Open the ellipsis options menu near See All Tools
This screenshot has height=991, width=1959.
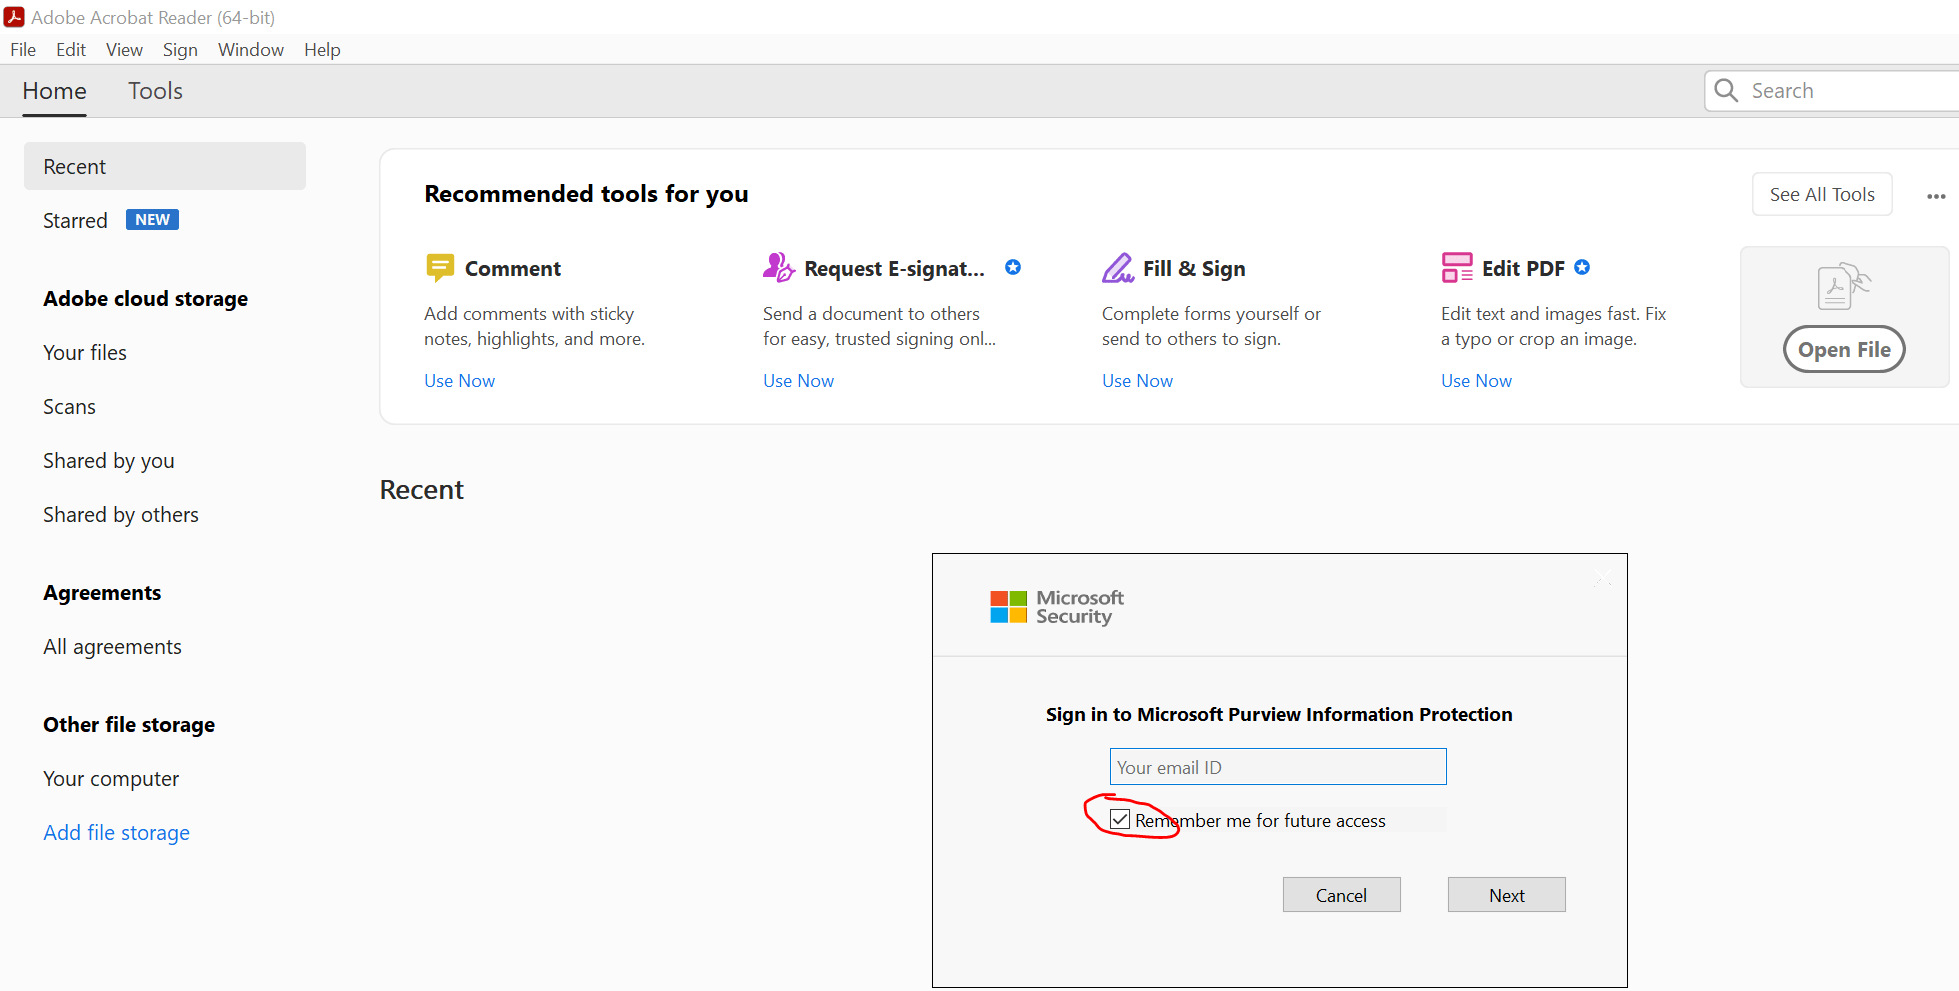[x=1936, y=196]
